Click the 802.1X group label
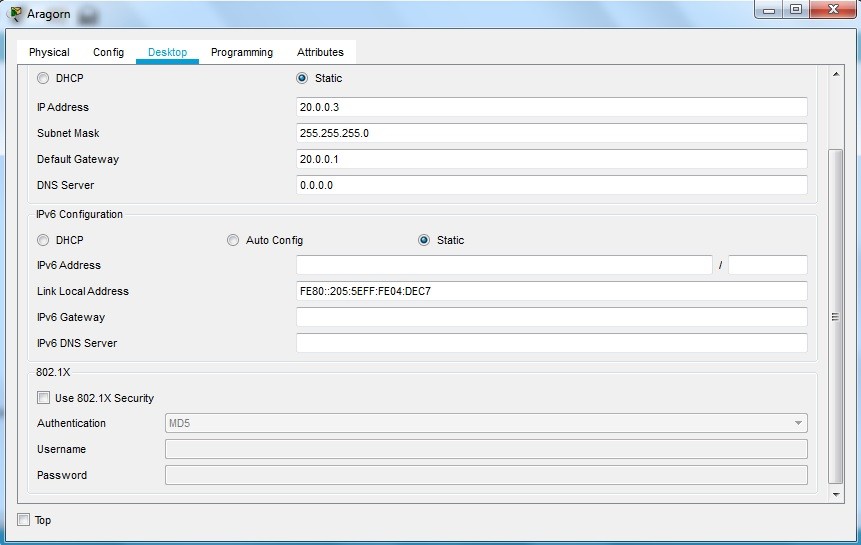The height and width of the screenshot is (545, 861). coord(53,372)
